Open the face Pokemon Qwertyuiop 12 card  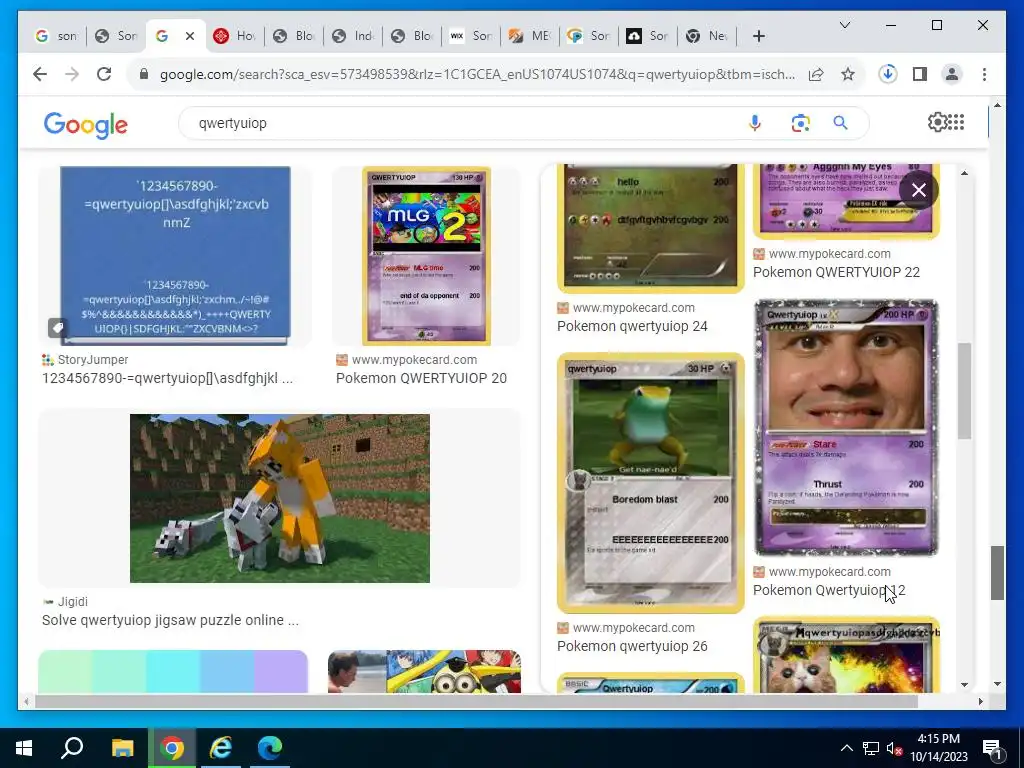846,428
